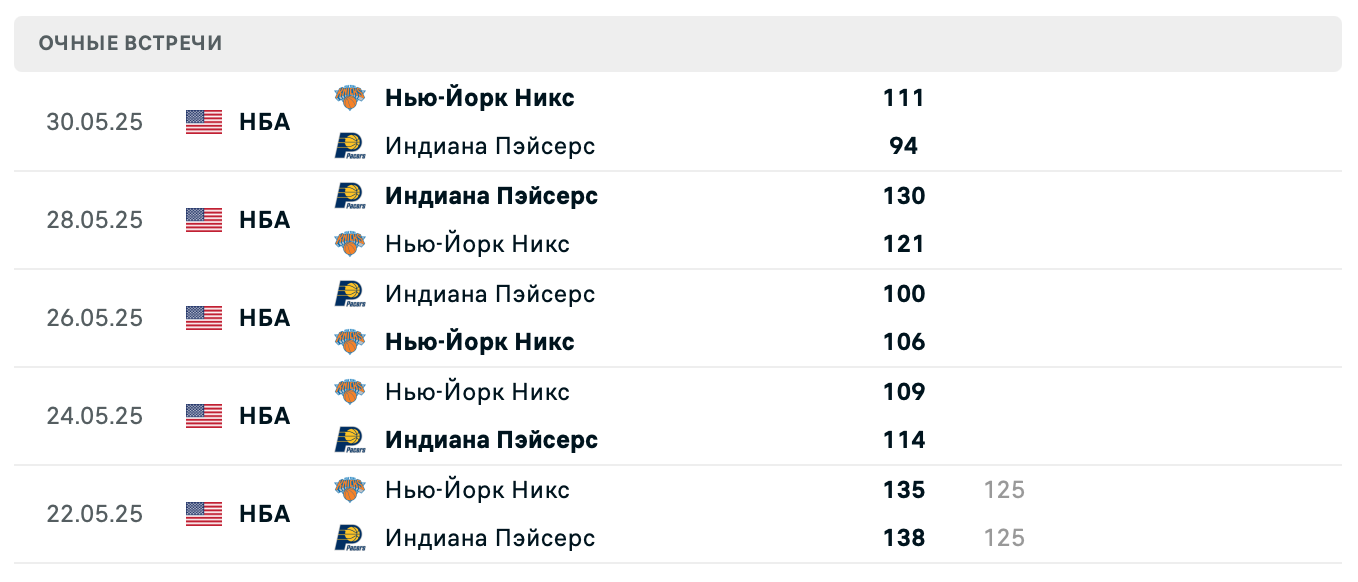Open Нью-Йорк Никс team page from top row
Image resolution: width=1358 pixels, height=582 pixels.
pos(480,97)
